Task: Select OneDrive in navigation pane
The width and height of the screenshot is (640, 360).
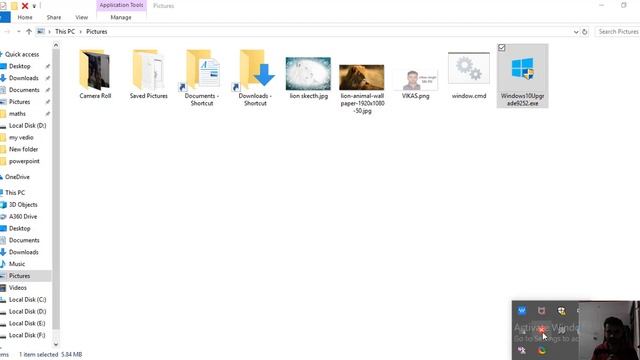Action: [17, 177]
